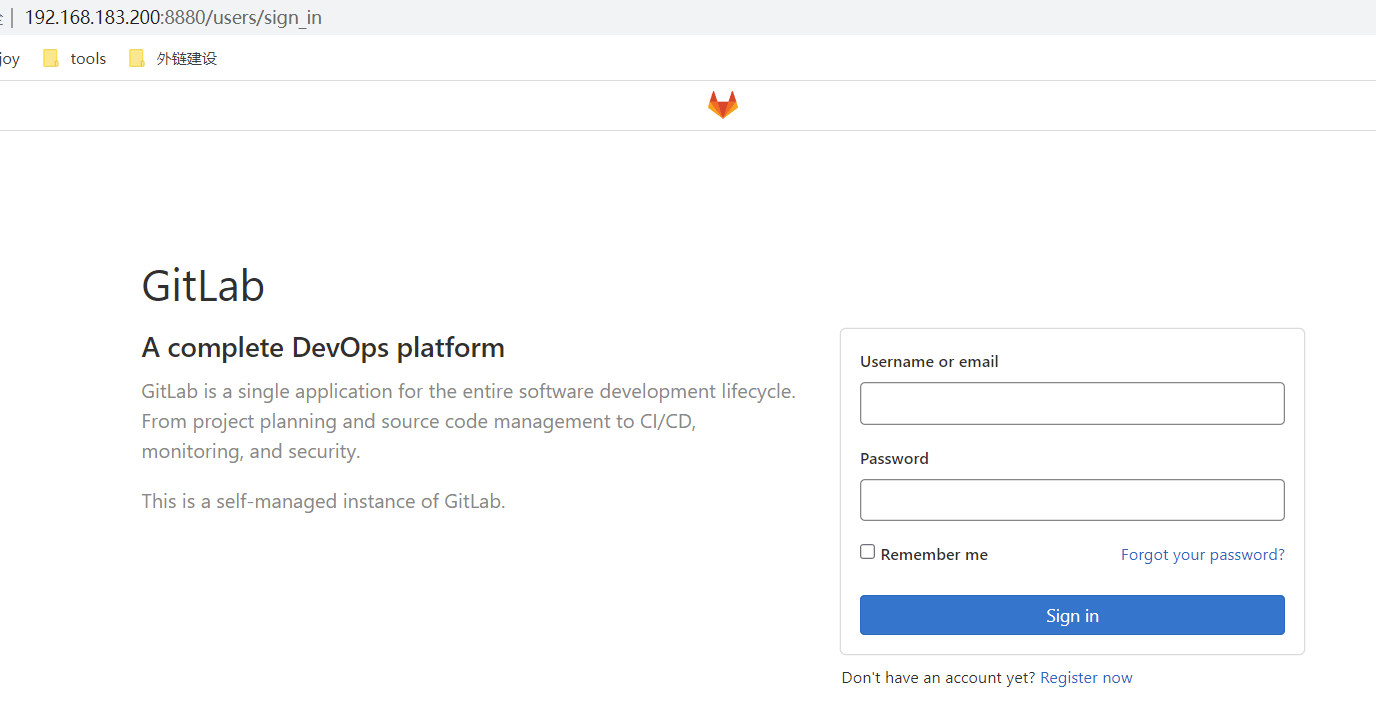Tick the Remember me checkbox
Image resolution: width=1376 pixels, height=718 pixels.
pos(868,552)
